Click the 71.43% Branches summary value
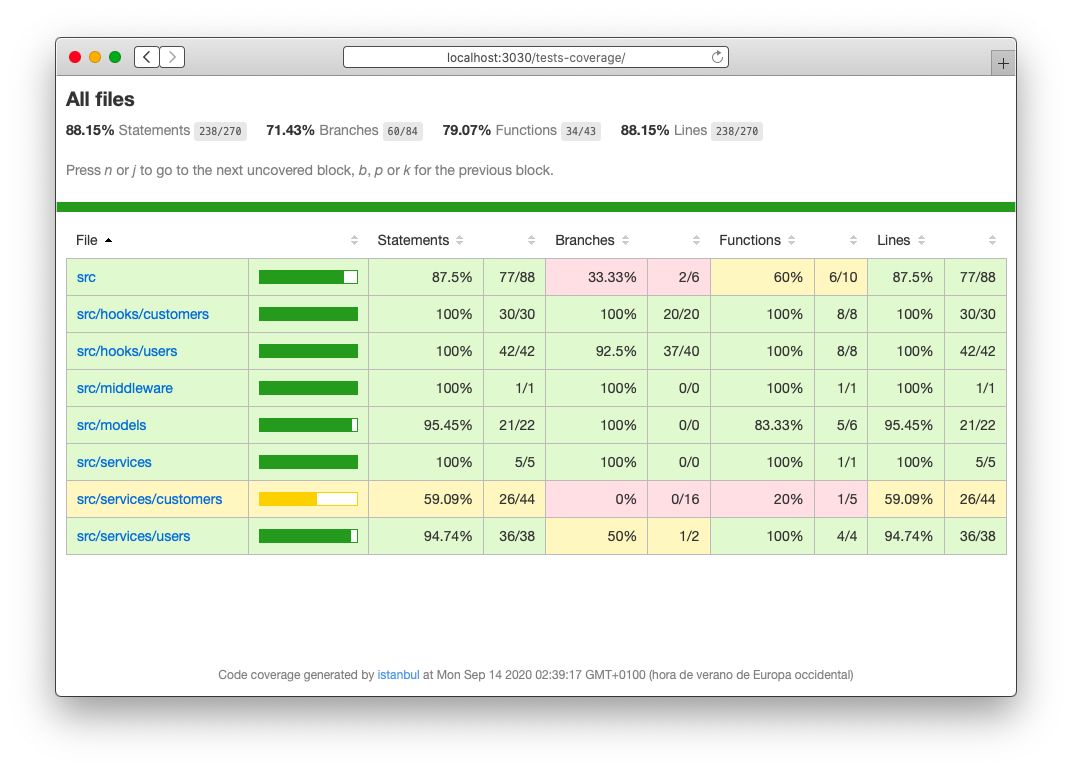 coord(290,130)
